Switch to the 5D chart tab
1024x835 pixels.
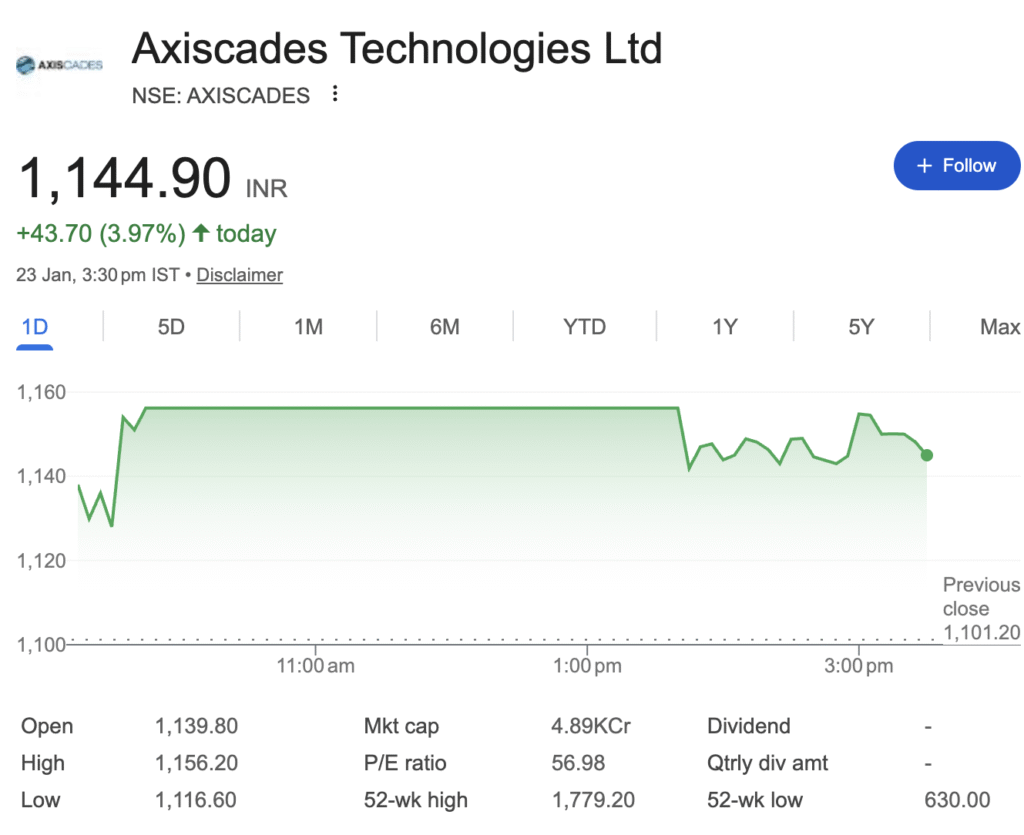[171, 327]
